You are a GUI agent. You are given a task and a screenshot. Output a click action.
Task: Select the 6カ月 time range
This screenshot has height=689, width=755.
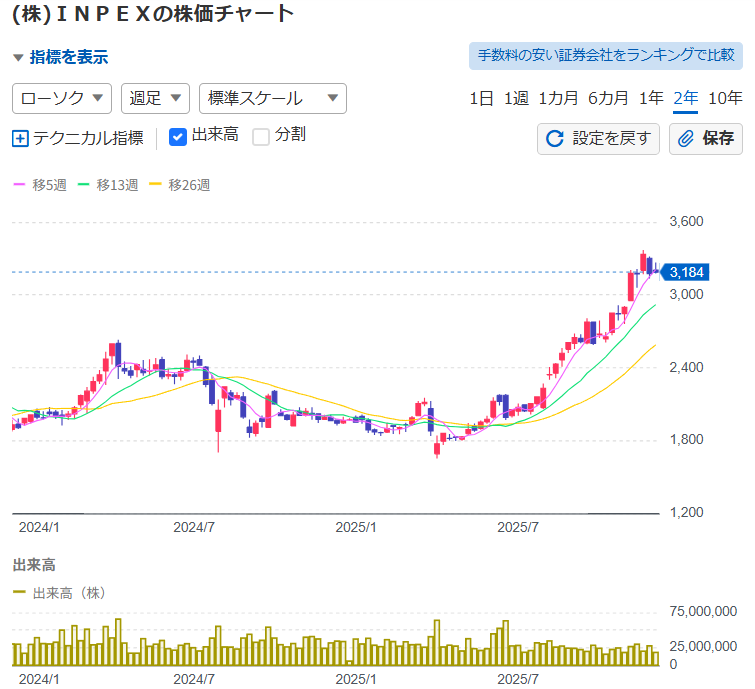(x=608, y=98)
